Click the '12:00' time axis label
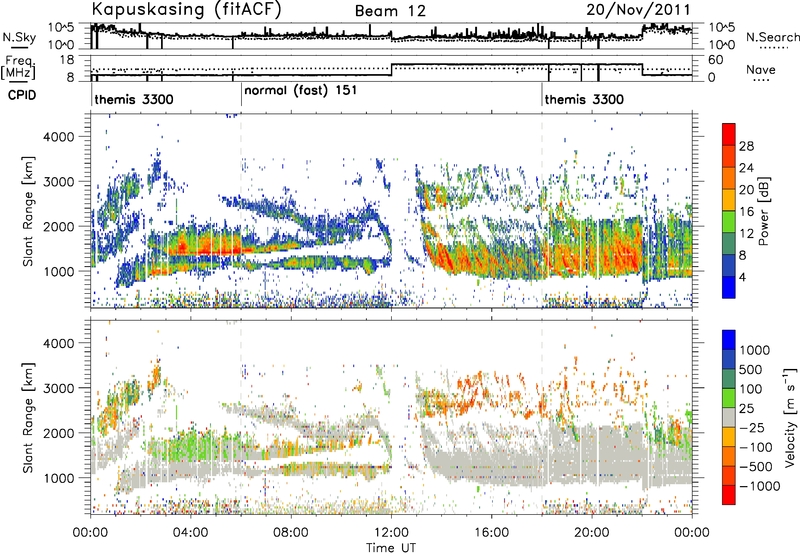 pos(391,533)
